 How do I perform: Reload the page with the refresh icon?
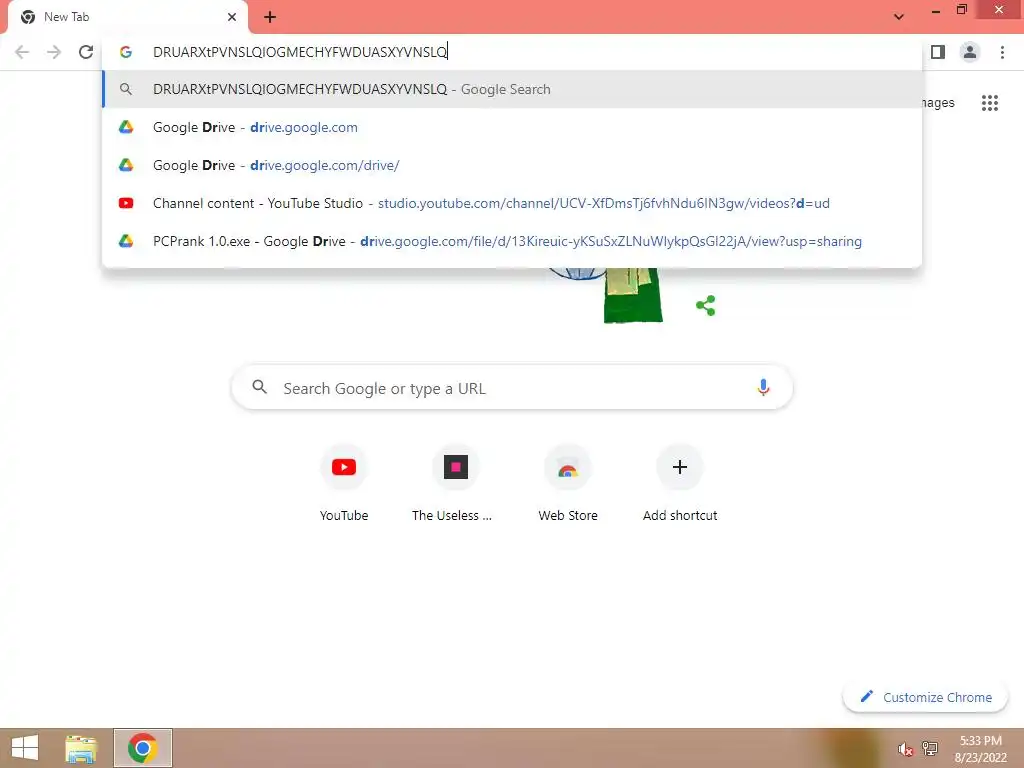tap(86, 52)
